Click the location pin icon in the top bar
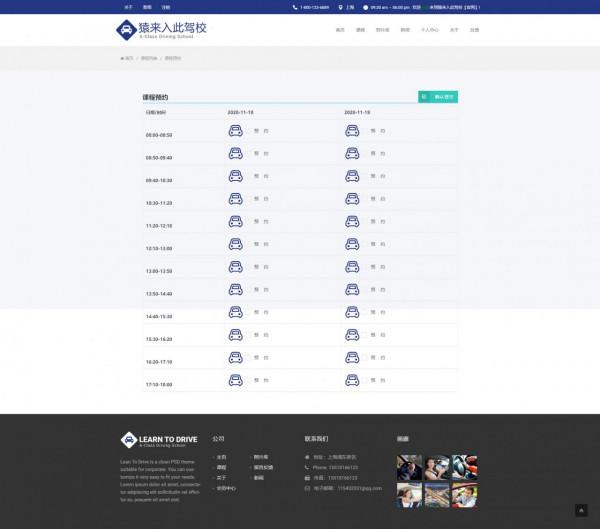 click(340, 7)
